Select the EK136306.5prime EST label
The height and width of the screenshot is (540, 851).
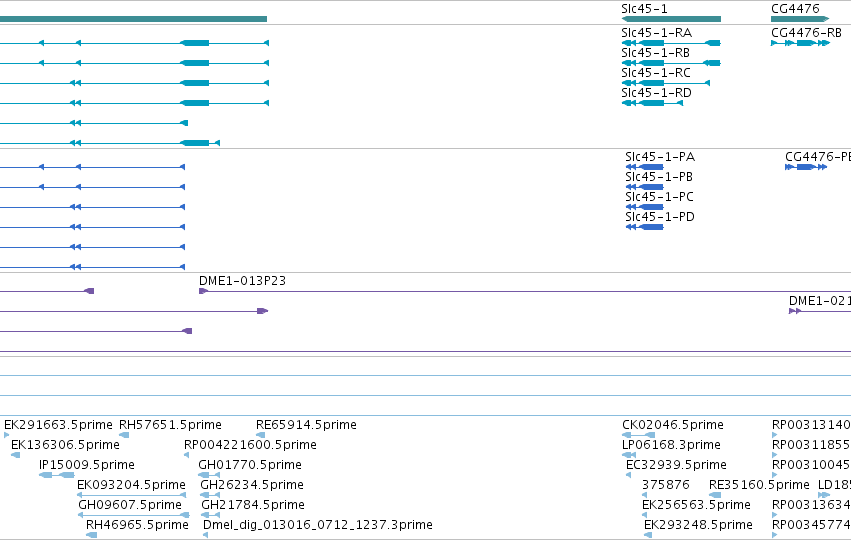(x=65, y=444)
